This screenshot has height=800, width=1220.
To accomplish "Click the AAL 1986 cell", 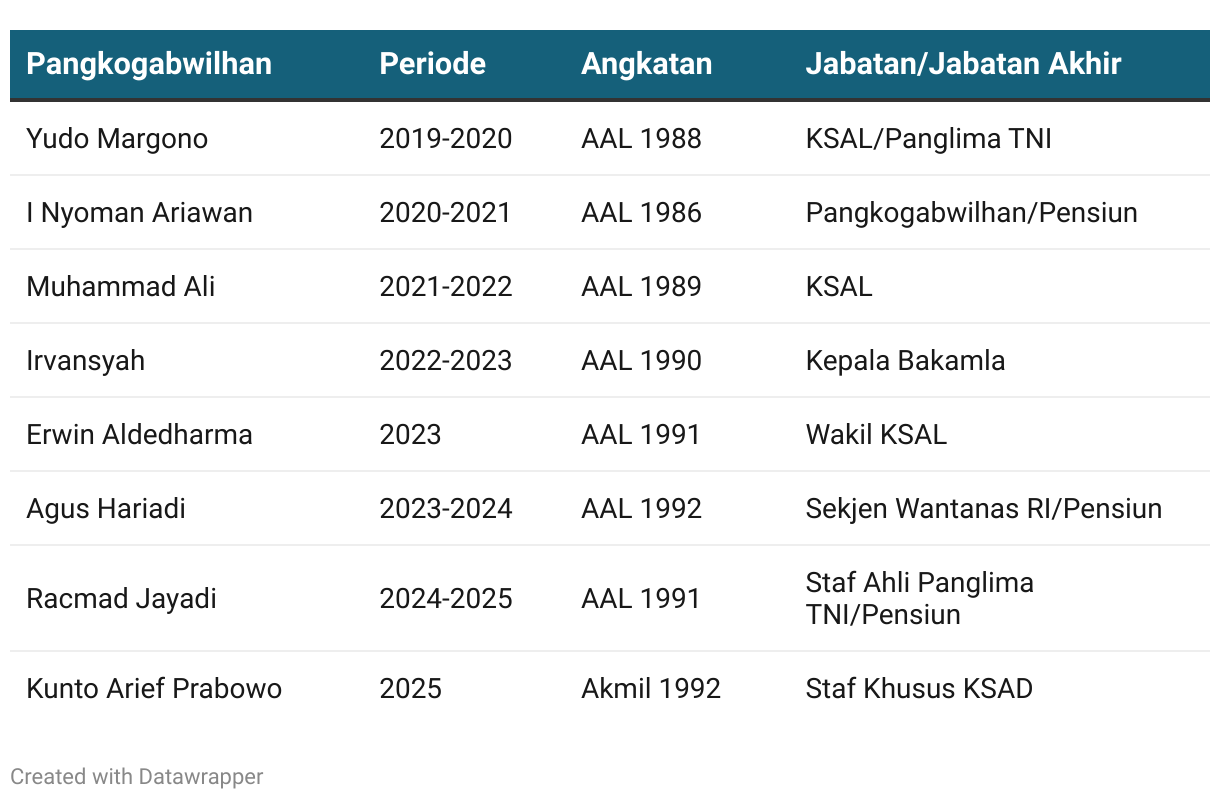I will pos(641,213).
